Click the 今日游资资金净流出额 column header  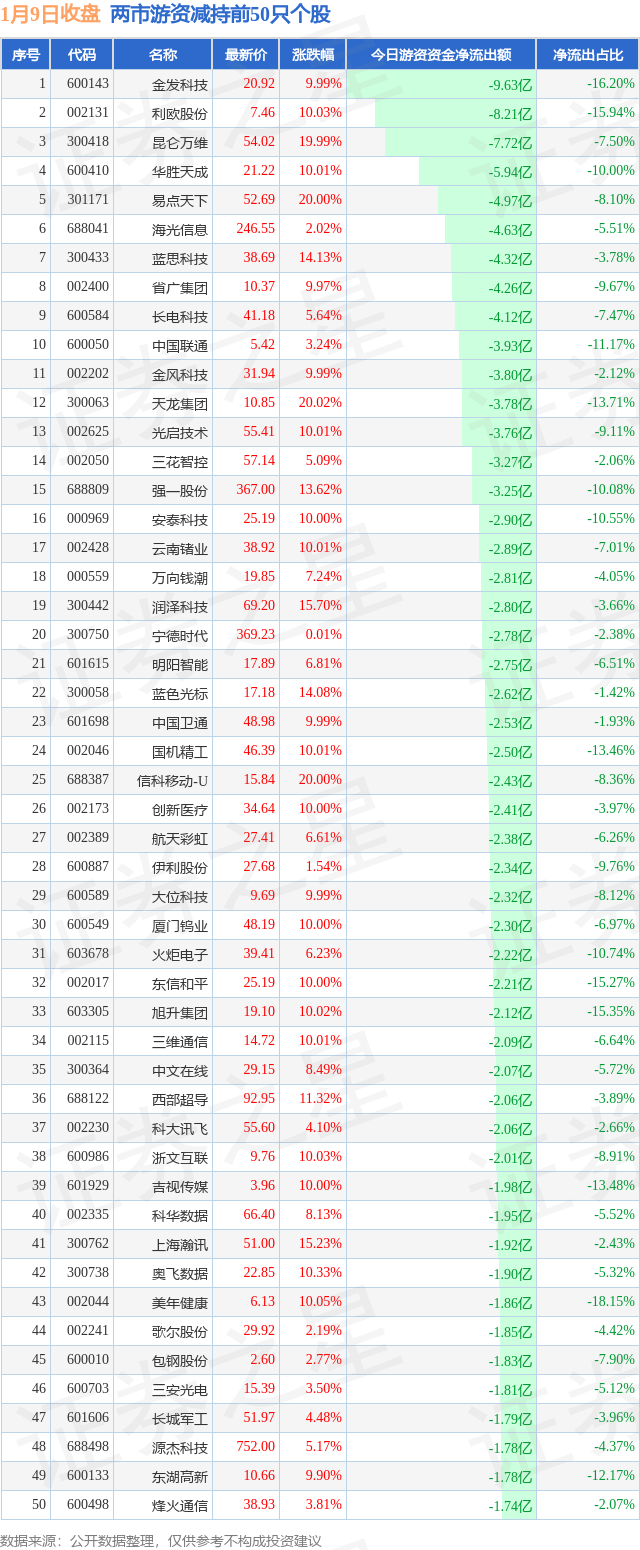[x=441, y=55]
